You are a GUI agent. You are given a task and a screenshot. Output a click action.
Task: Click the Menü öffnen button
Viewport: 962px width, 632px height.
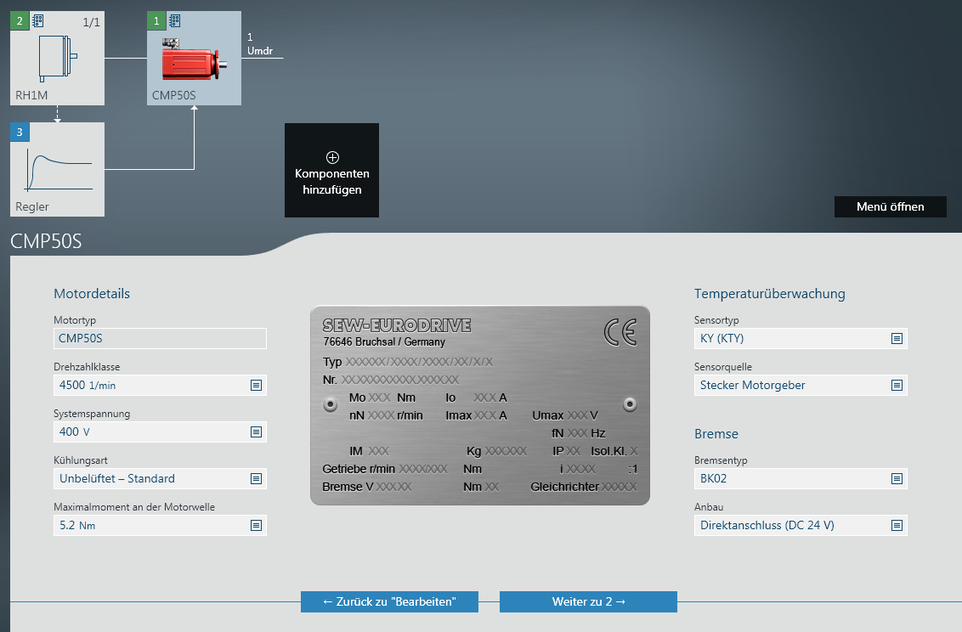pos(891,207)
